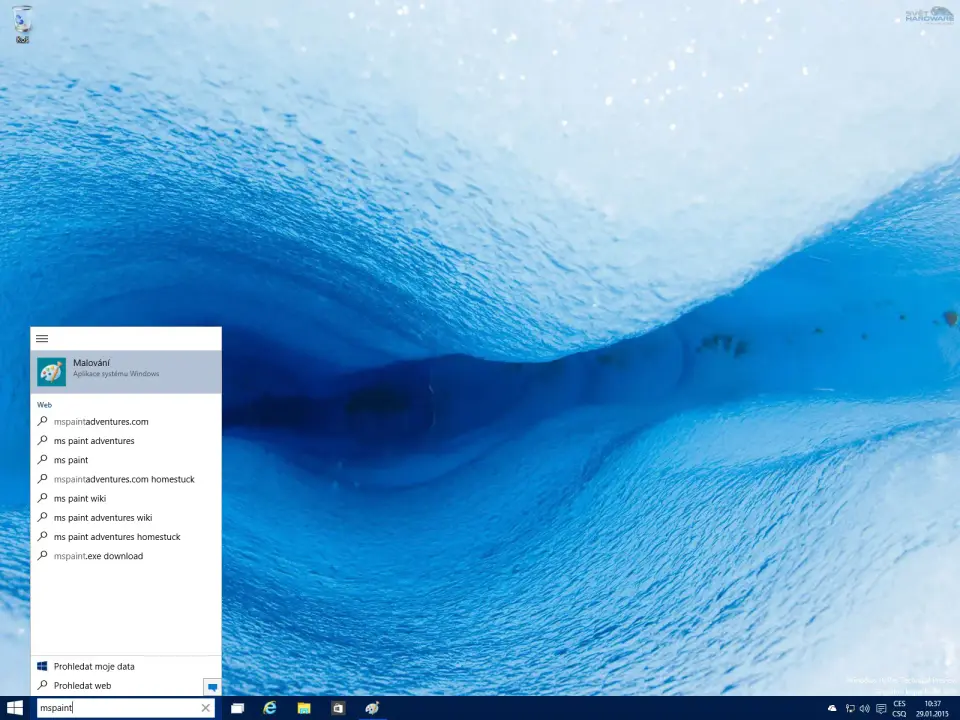Open the volume control in system tray
This screenshot has height=720, width=960.
864,708
